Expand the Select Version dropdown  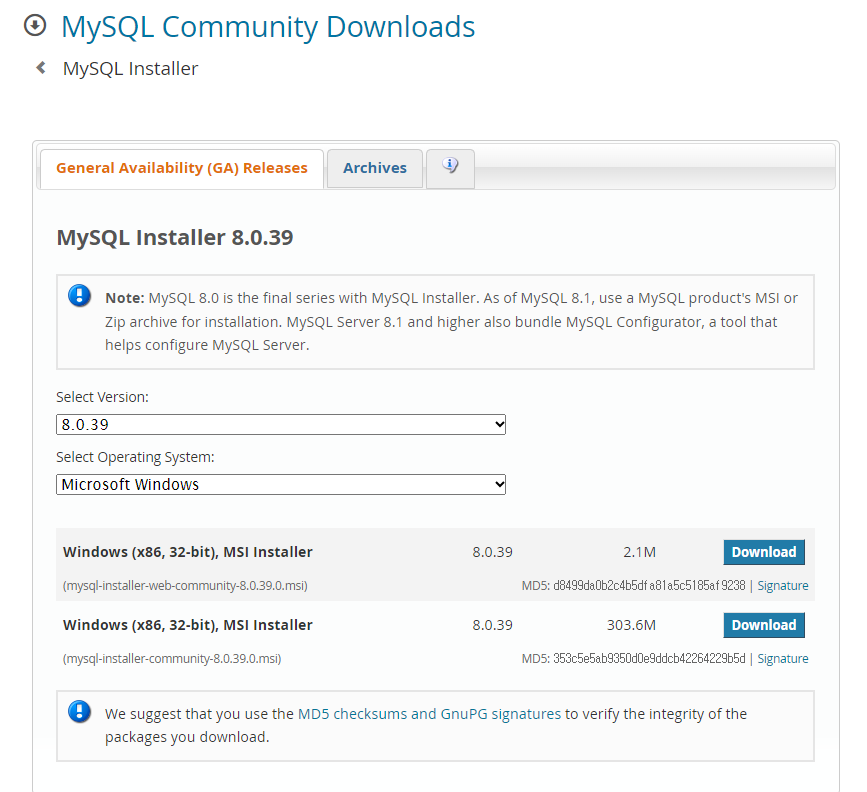[x=281, y=424]
